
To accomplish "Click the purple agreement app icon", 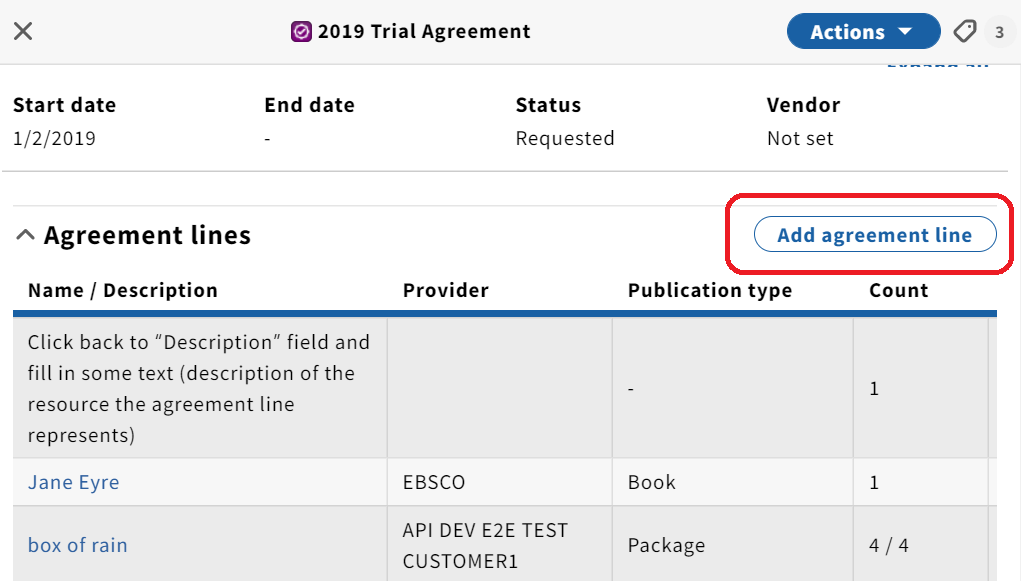I will (x=301, y=31).
